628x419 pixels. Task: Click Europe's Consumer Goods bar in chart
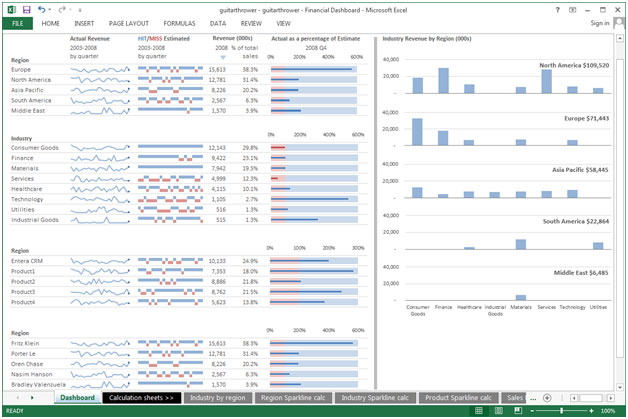click(x=417, y=132)
